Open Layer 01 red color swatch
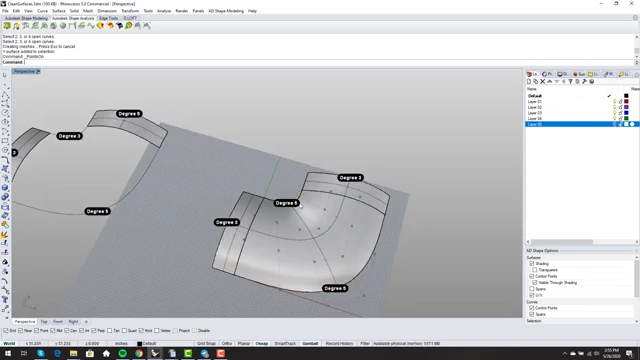The image size is (640, 360). (626, 102)
